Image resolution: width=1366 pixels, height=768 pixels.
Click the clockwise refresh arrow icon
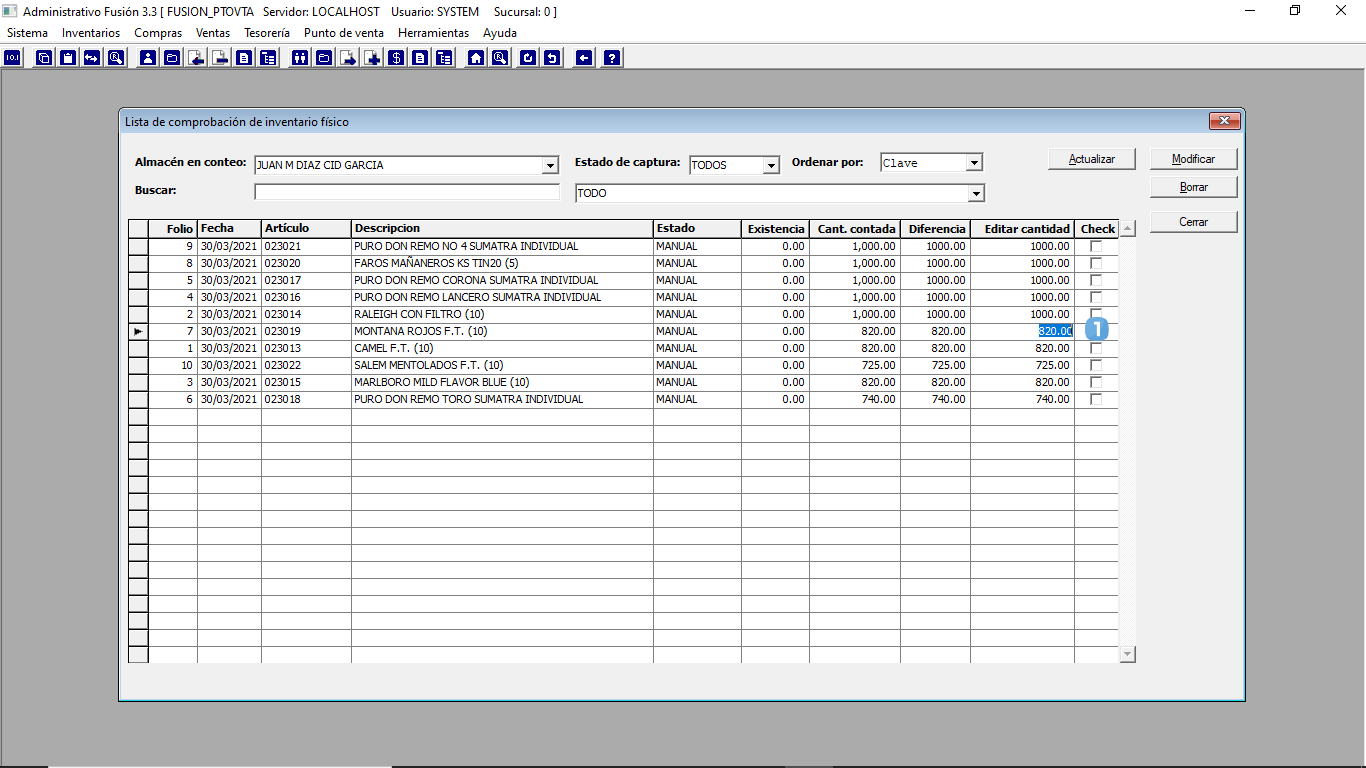[528, 58]
